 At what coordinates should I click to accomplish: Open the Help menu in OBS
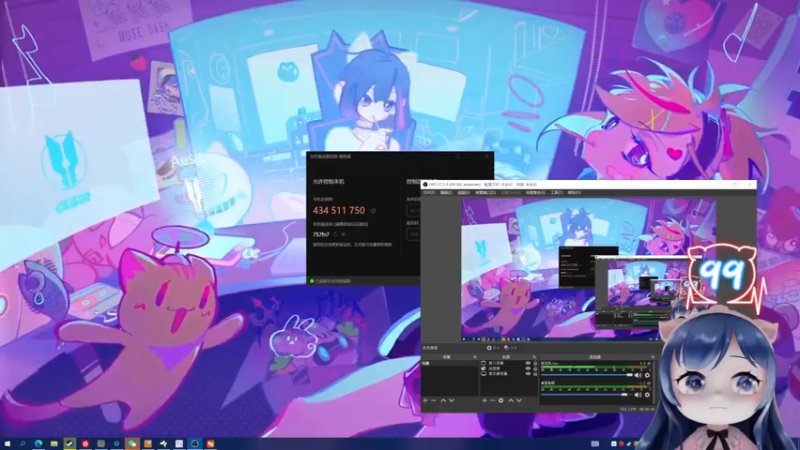coord(574,193)
